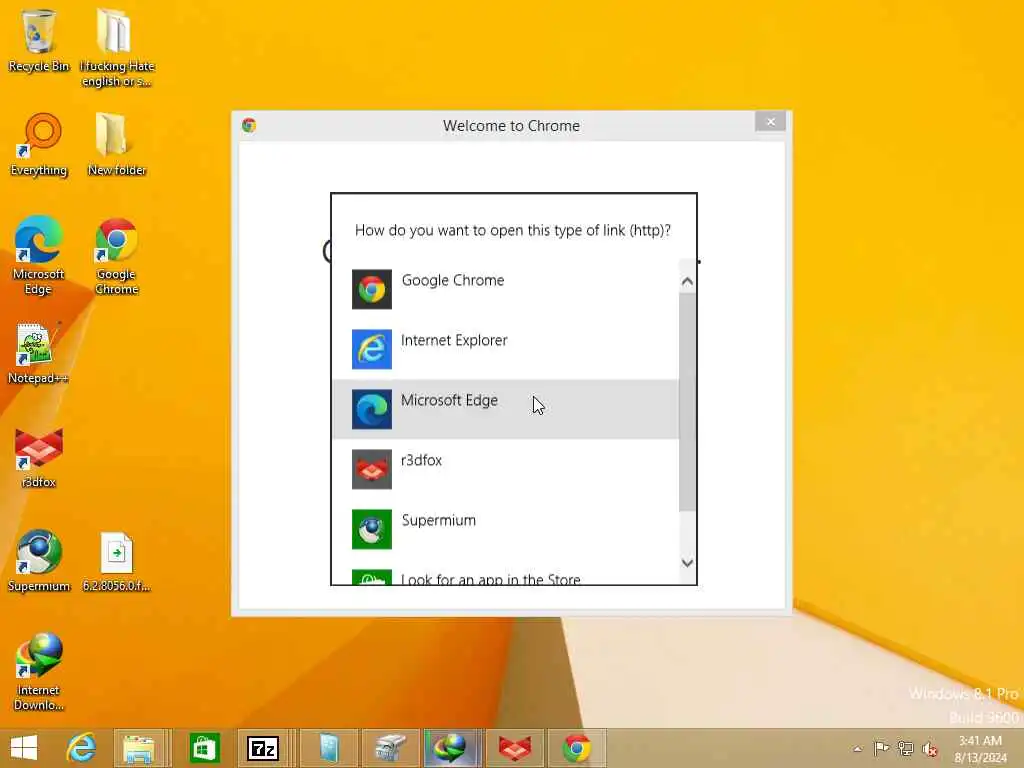Screen dimensions: 1024x768
Task: Open the Action Center flag icon
Action: click(x=881, y=748)
